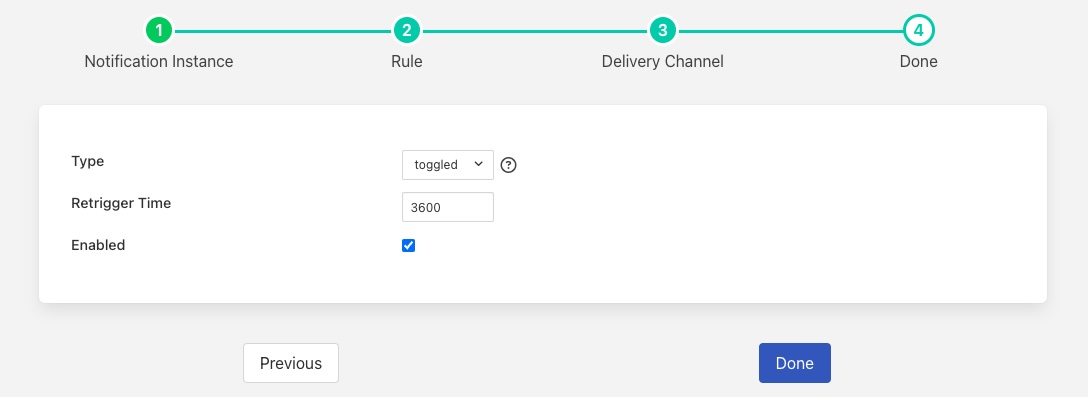Click the chevron arrow in Type select
This screenshot has height=397, width=1088.
pos(478,164)
